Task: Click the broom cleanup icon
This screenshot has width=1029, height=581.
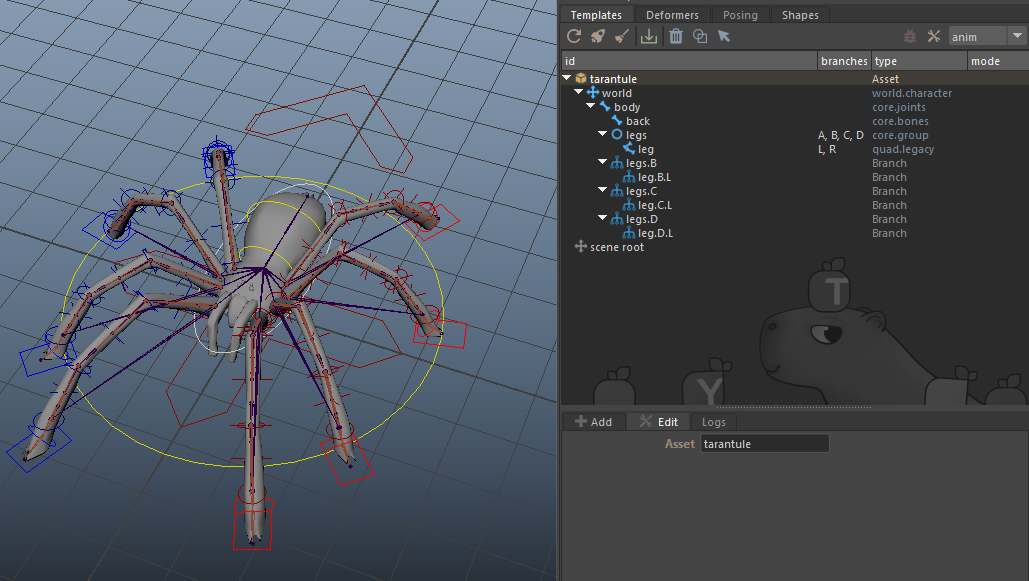Action: pyautogui.click(x=622, y=36)
